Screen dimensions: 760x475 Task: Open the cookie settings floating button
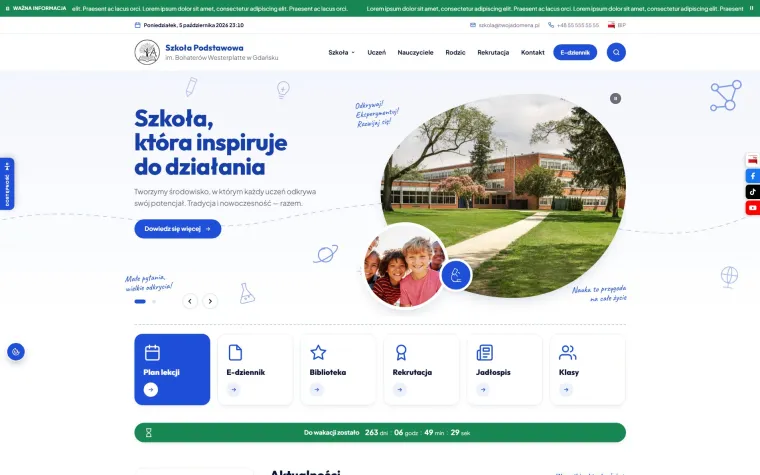click(x=16, y=352)
